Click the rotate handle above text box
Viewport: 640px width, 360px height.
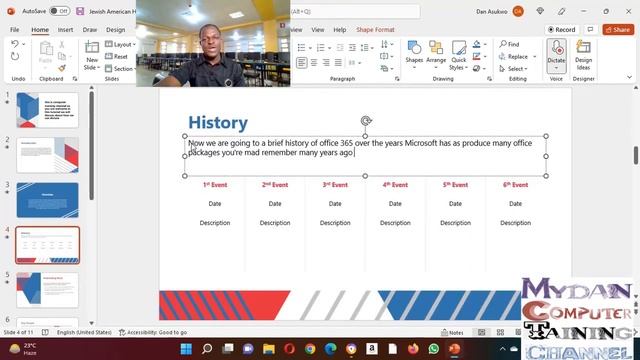[x=366, y=121]
